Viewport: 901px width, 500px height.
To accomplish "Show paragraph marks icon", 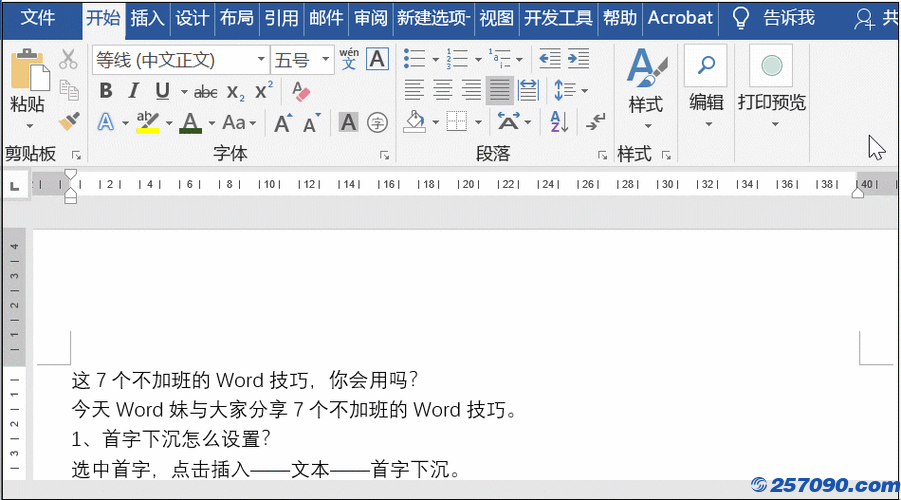I will pos(595,122).
